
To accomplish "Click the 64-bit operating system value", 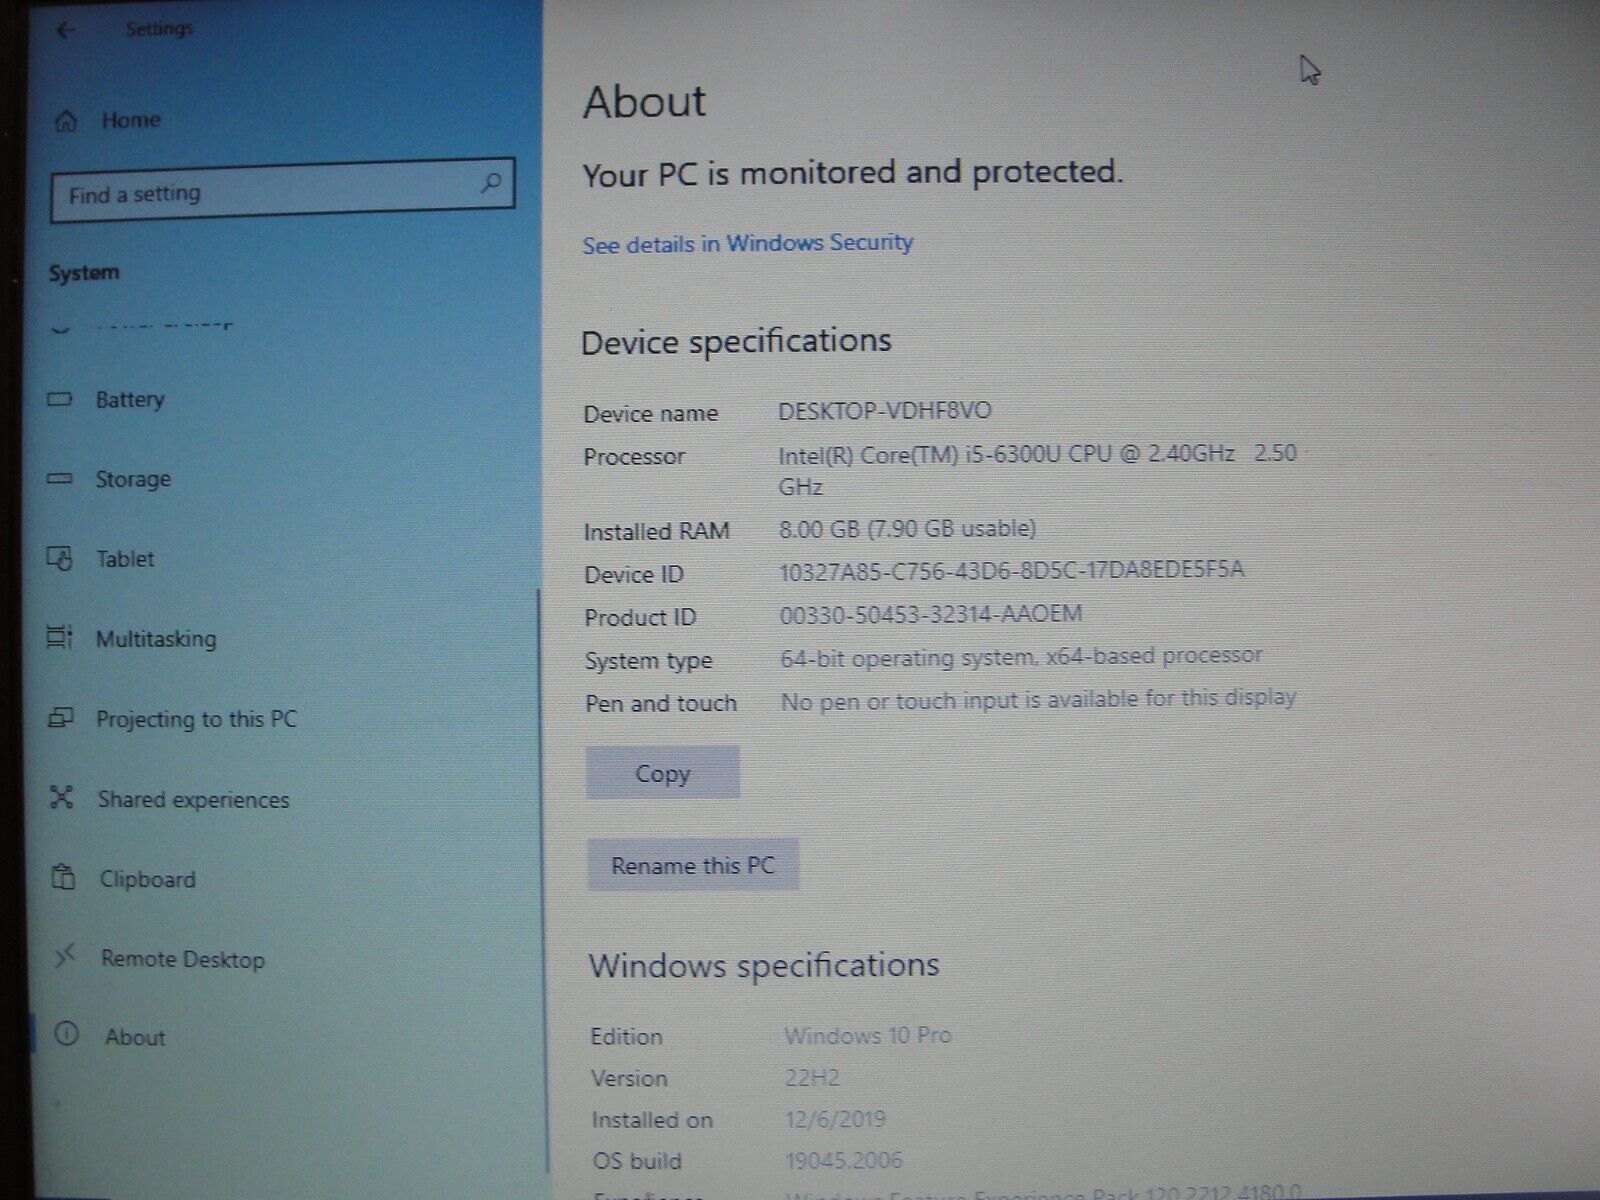I will (x=1021, y=656).
